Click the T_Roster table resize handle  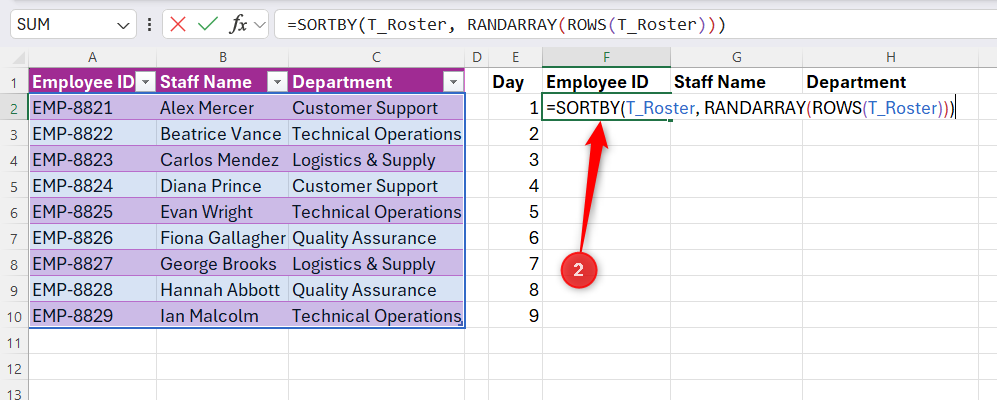[x=462, y=325]
